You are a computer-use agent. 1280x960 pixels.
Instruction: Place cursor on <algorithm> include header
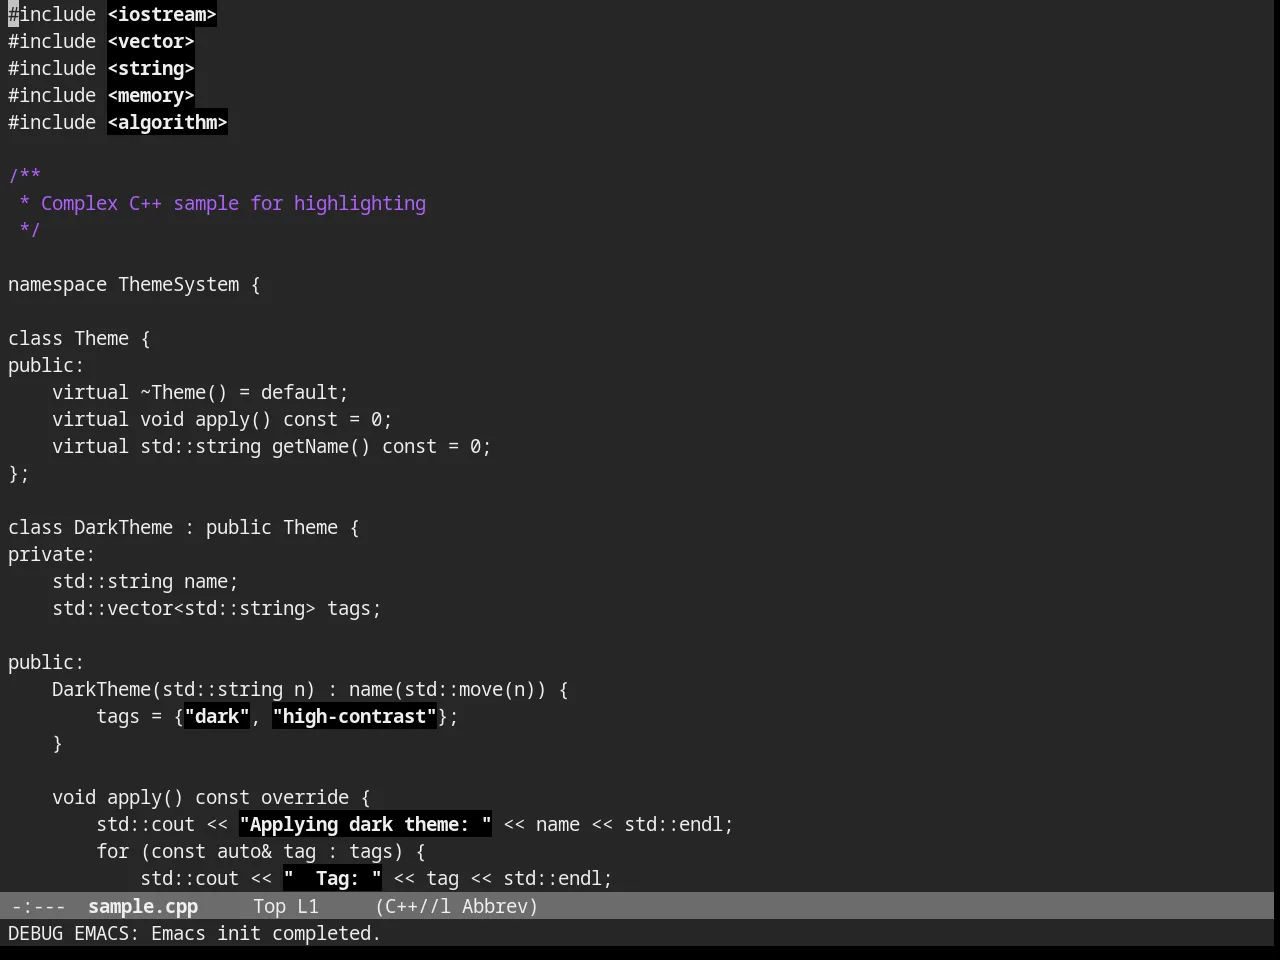167,122
